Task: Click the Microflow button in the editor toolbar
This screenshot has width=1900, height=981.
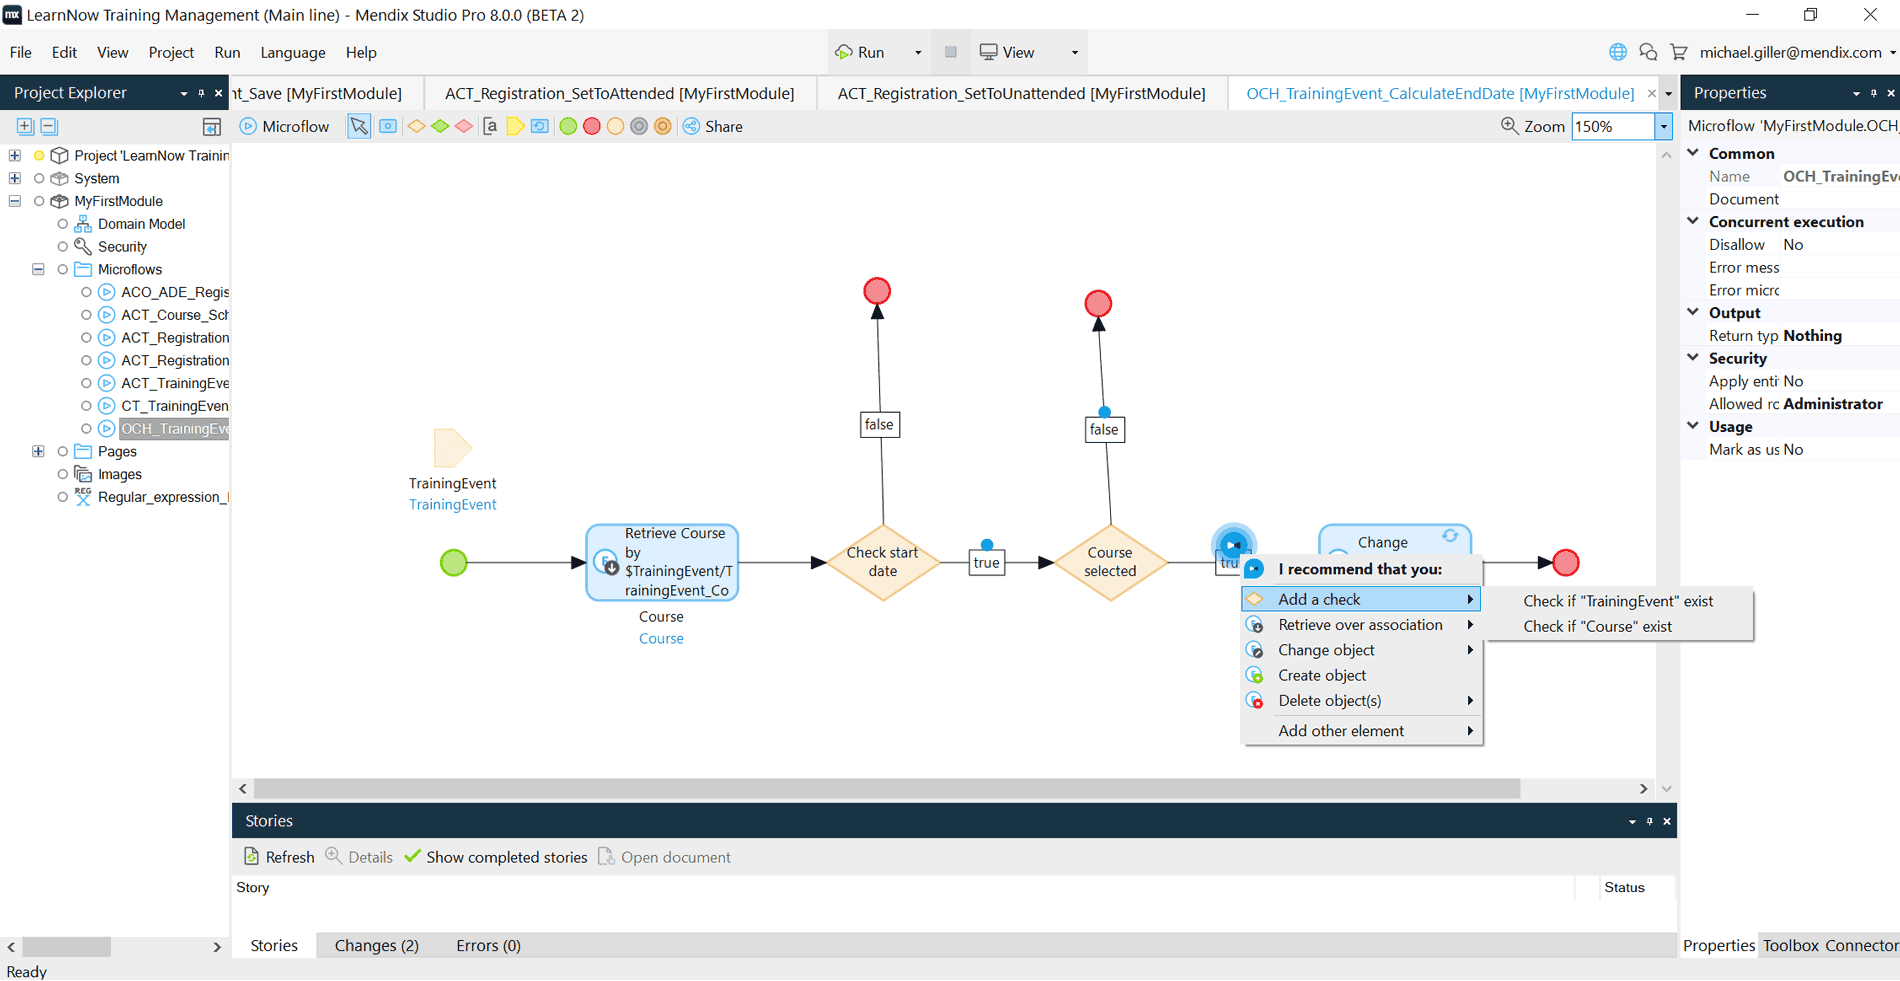Action: [285, 126]
